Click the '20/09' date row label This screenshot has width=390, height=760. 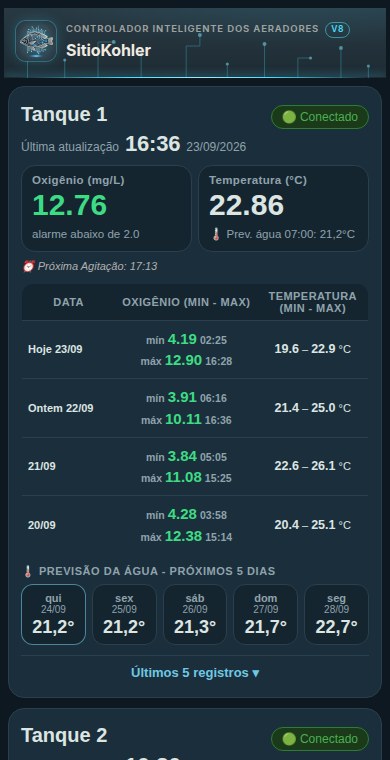click(x=42, y=525)
